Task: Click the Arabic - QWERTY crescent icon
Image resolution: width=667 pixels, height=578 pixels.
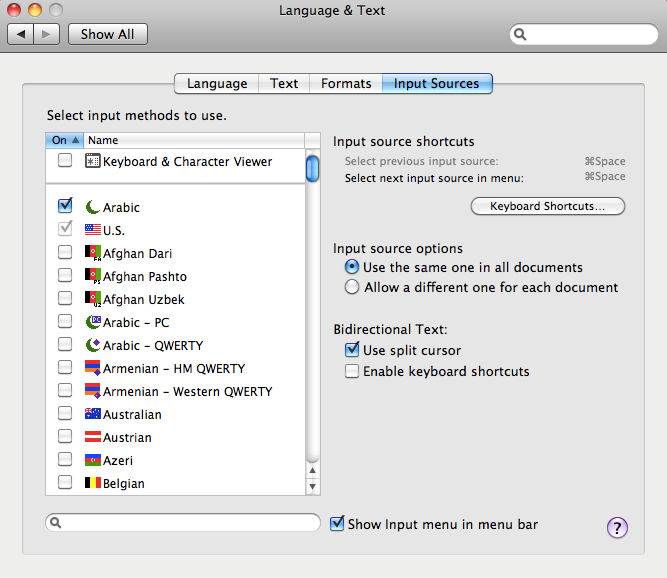Action: pyautogui.click(x=93, y=345)
